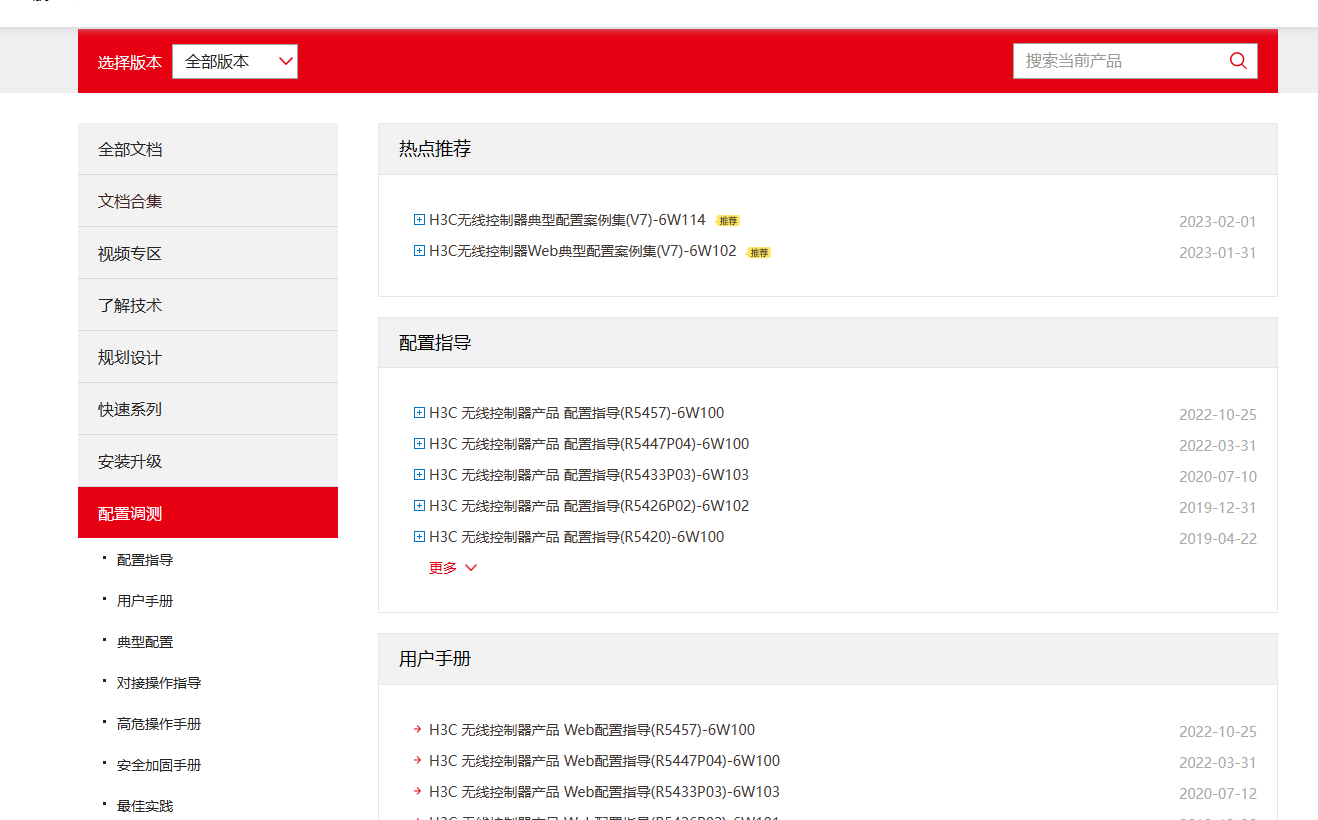Screen dimensions: 1318x820
Task: Open 配置指导(R5426P02)-6W102 document link
Action: (589, 506)
